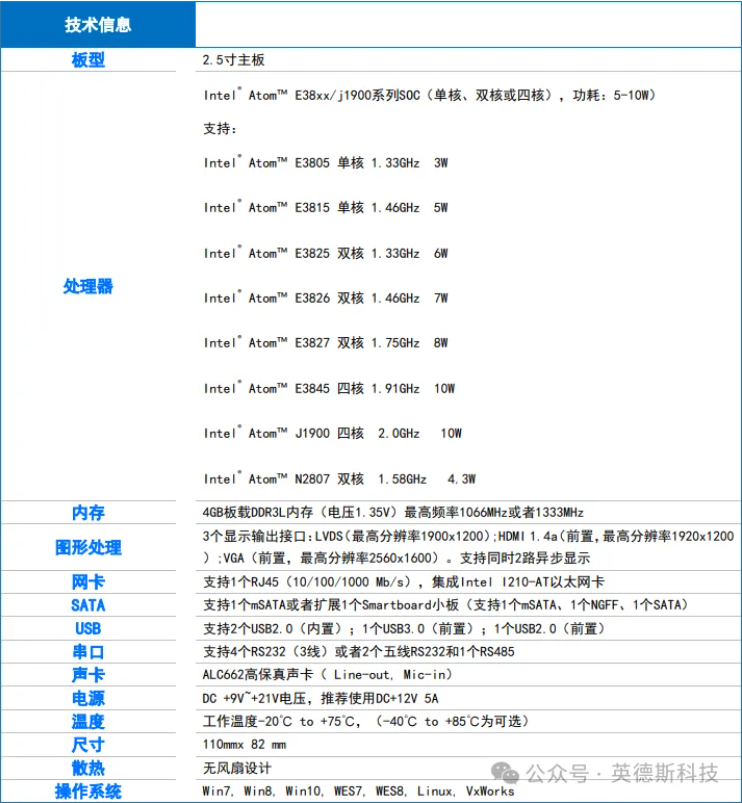
Task: Click the 温度 row label
Action: 88,722
